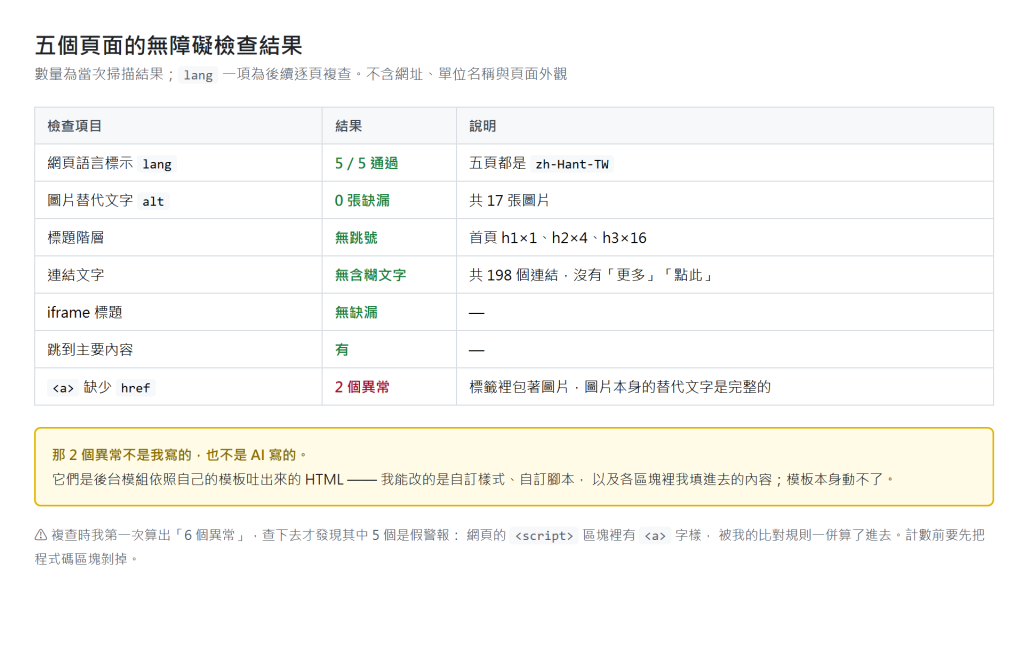Click the 共 17 張圖片 description
The height and width of the screenshot is (661, 1024).
coord(509,201)
